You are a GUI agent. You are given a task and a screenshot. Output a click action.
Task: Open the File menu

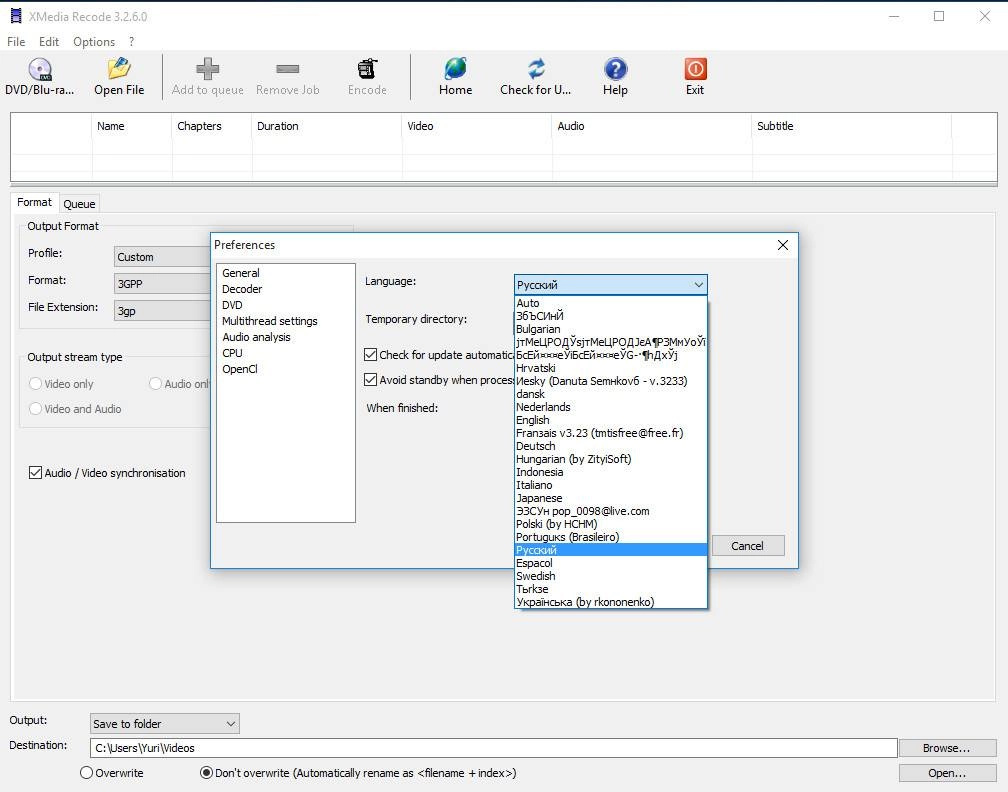(16, 42)
